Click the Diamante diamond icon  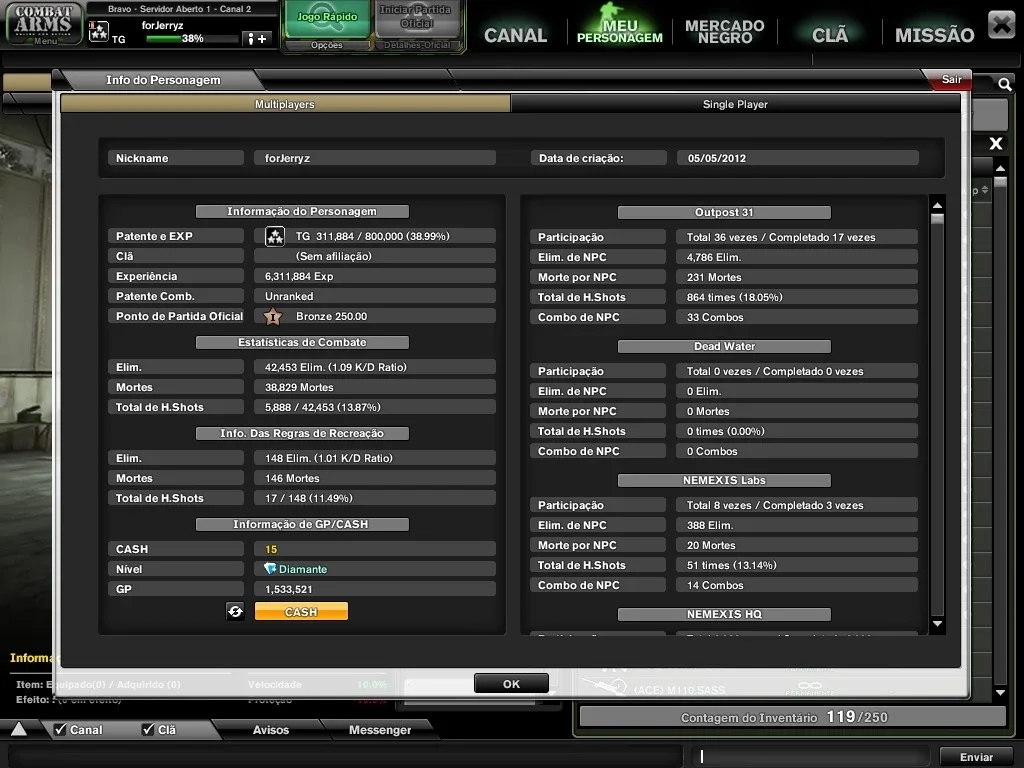point(270,569)
